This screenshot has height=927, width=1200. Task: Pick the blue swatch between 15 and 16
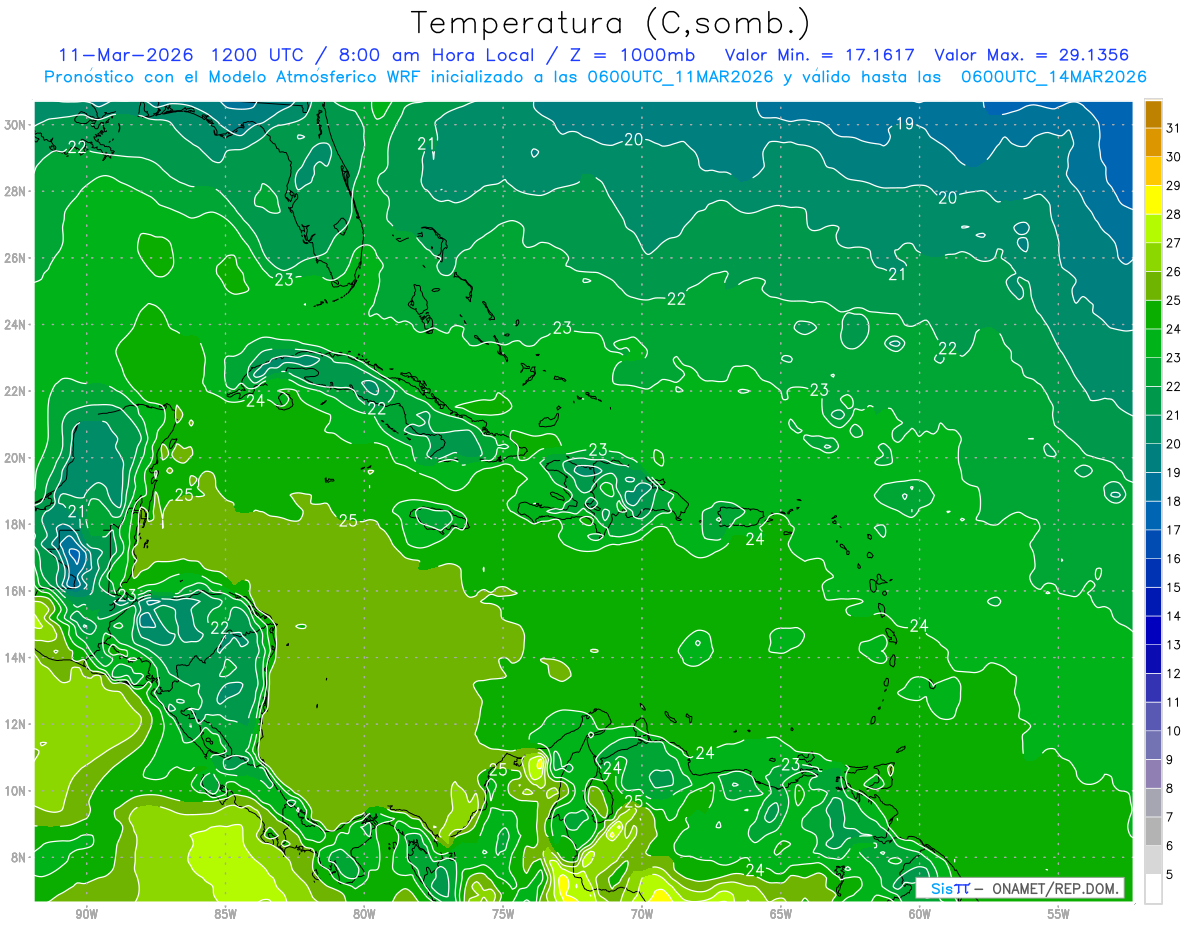(1153, 573)
